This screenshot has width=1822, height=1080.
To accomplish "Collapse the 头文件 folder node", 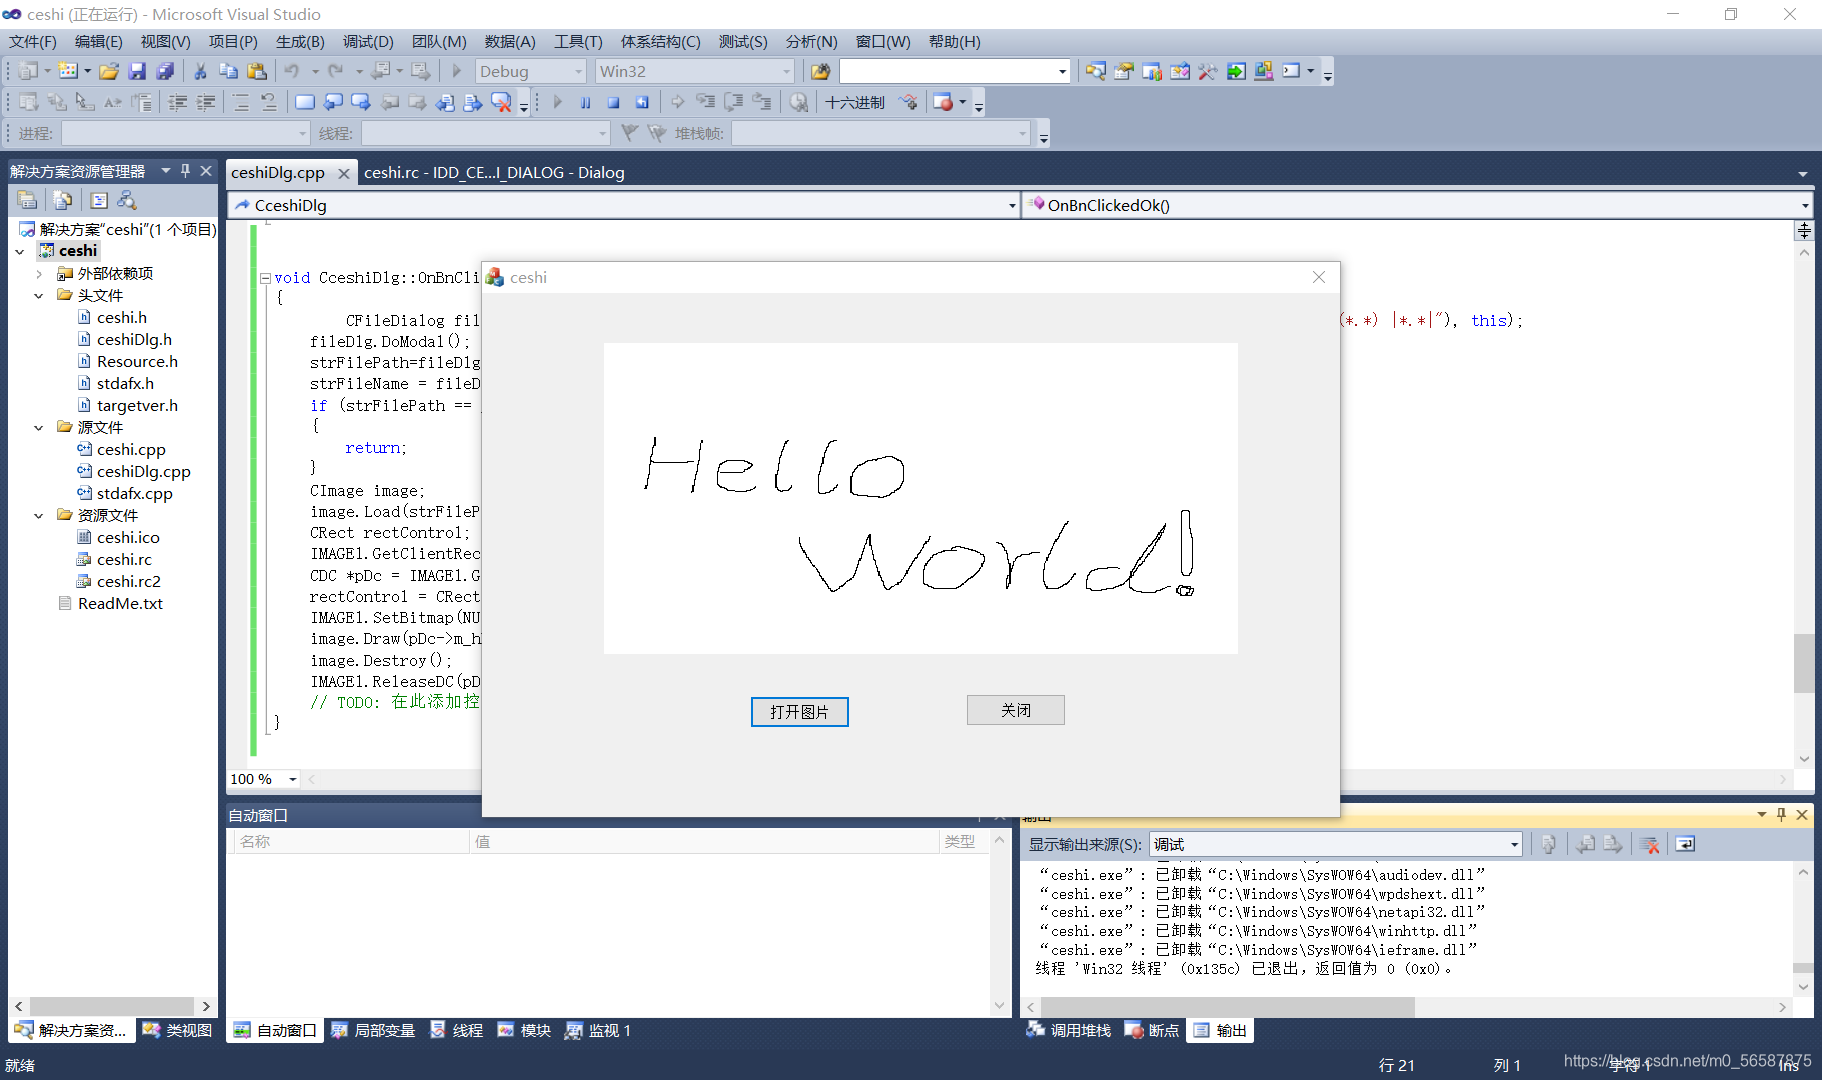I will click(38, 295).
